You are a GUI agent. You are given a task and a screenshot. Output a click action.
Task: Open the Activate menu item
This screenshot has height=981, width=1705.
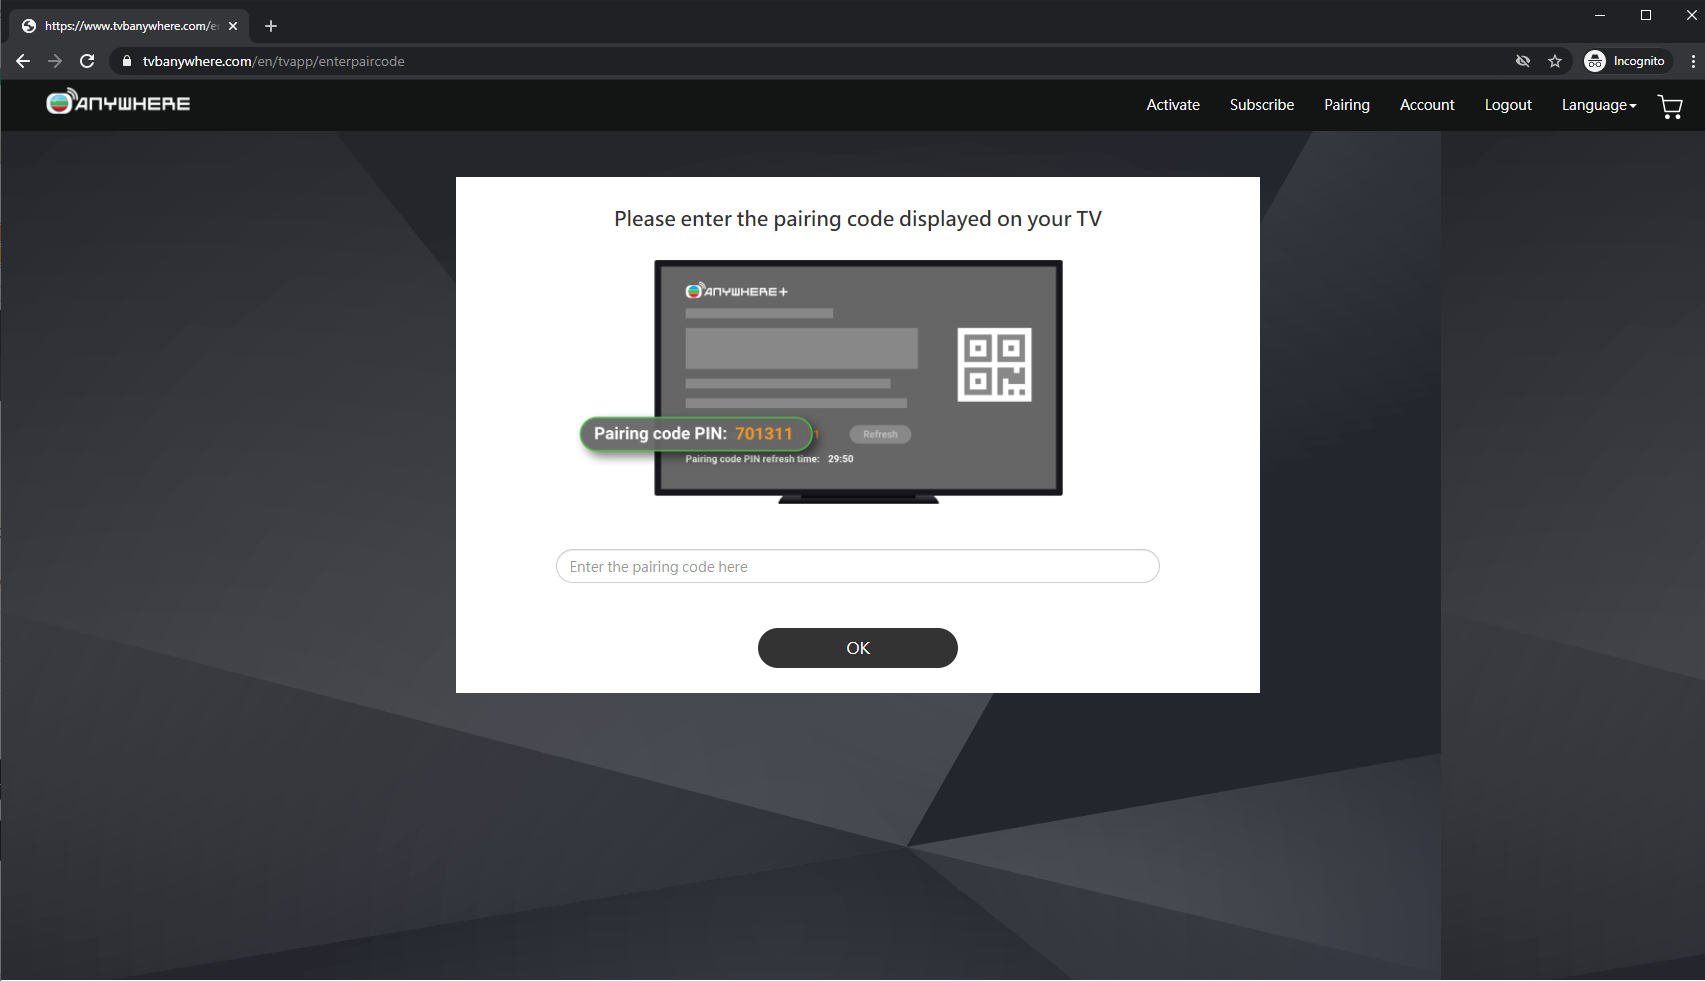coord(1173,105)
